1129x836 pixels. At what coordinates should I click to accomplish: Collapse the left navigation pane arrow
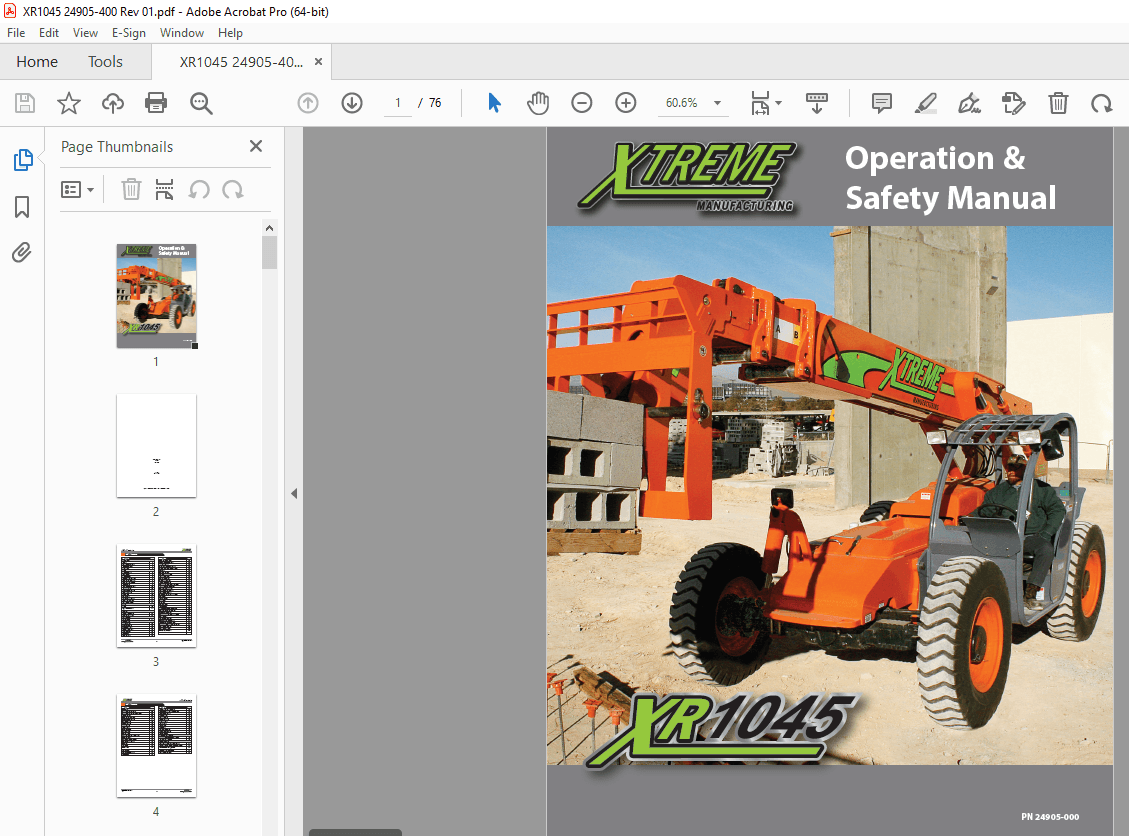(x=293, y=493)
